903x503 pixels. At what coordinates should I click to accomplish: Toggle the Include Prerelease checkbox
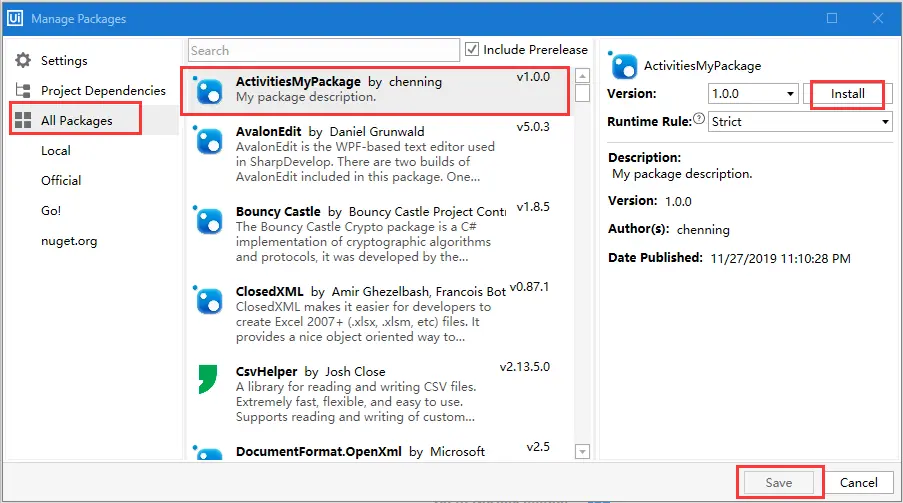[x=472, y=49]
